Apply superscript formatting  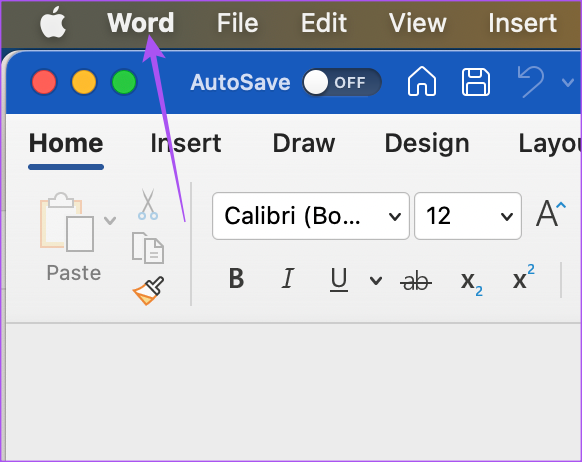pyautogui.click(x=524, y=277)
